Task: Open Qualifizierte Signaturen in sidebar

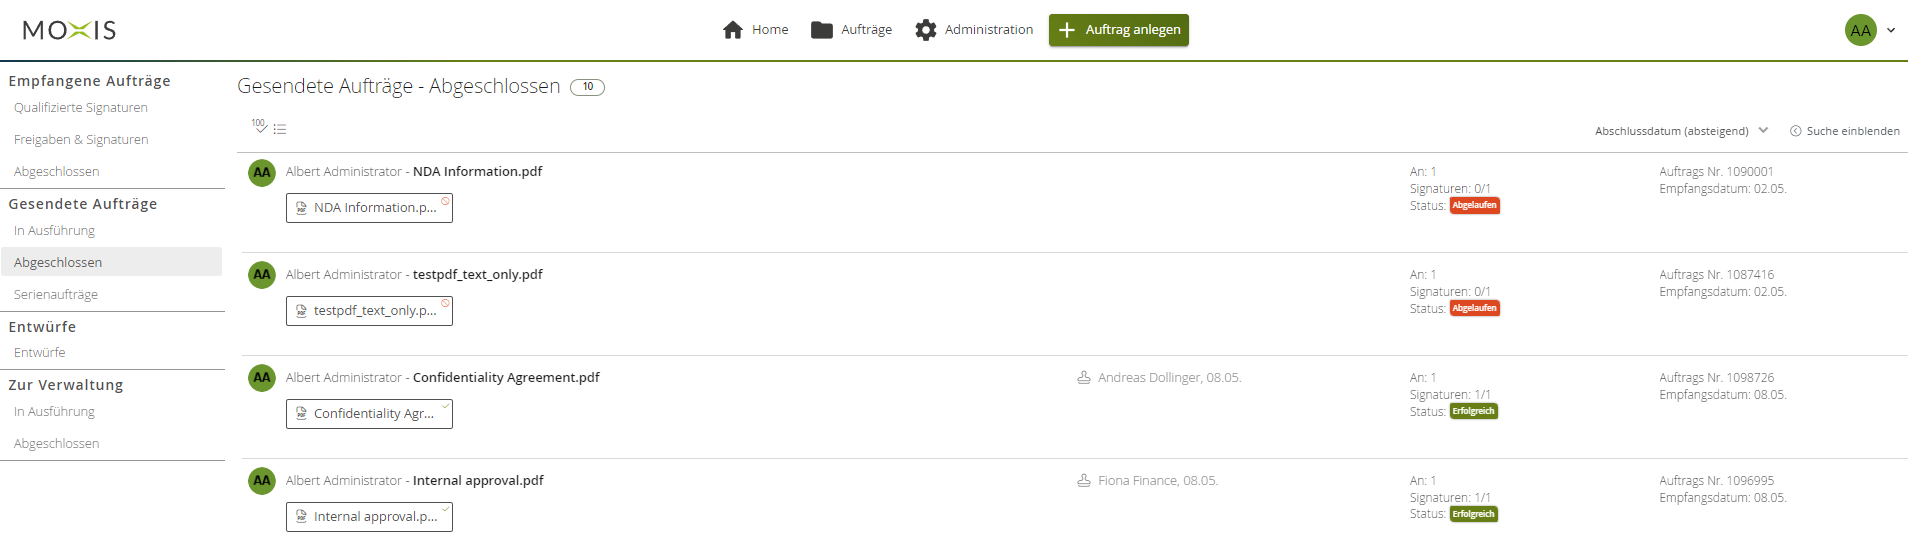Action: [x=81, y=108]
